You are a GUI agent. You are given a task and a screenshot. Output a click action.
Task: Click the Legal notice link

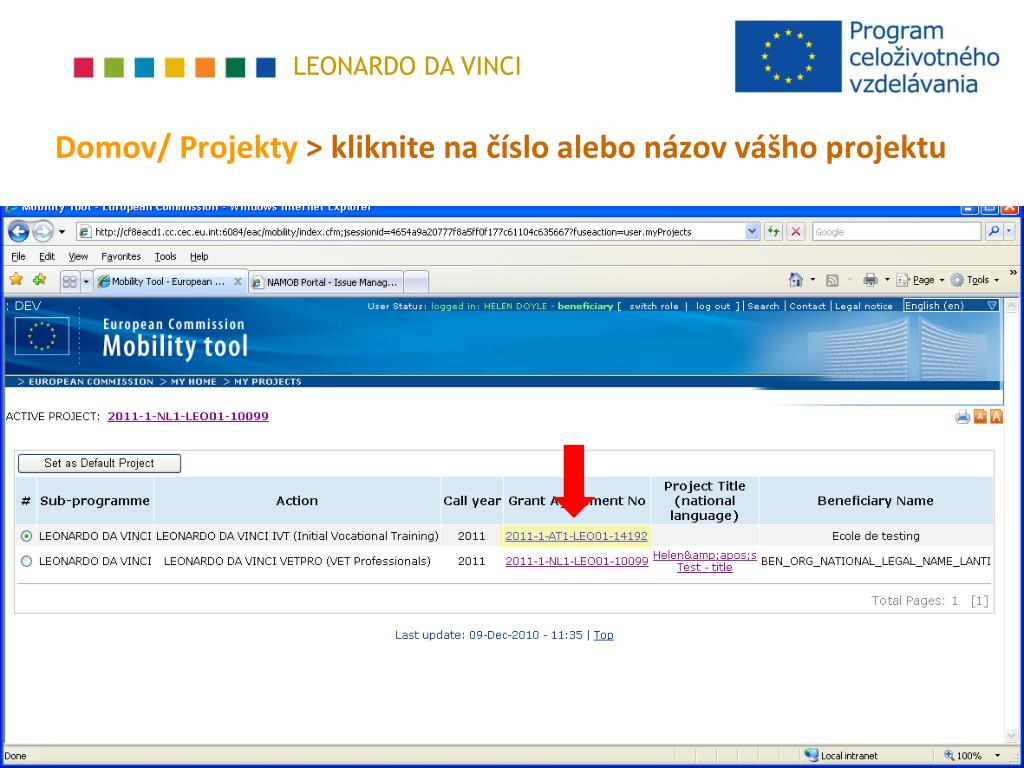(x=864, y=306)
